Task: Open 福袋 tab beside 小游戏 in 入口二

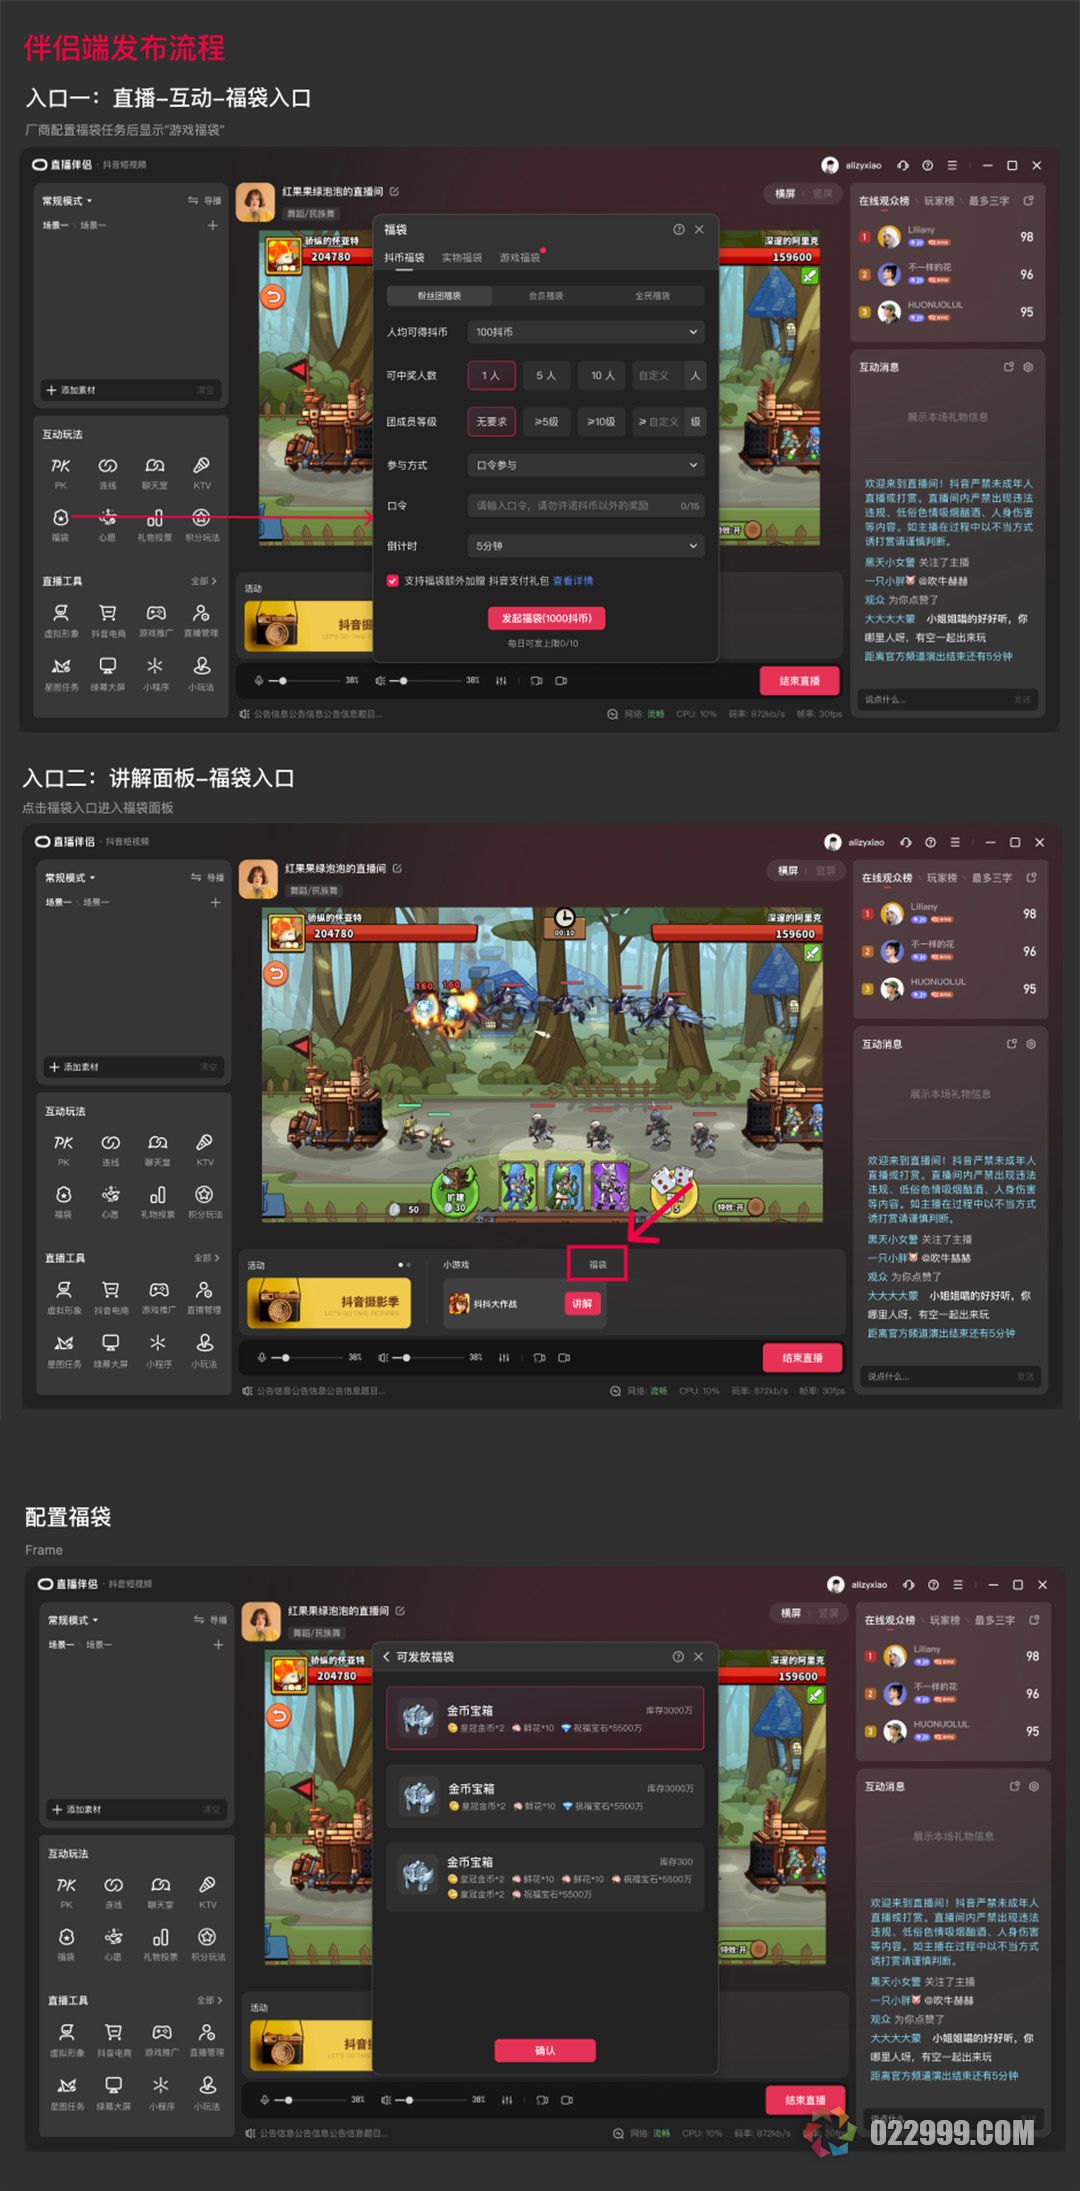Action: pos(598,1265)
